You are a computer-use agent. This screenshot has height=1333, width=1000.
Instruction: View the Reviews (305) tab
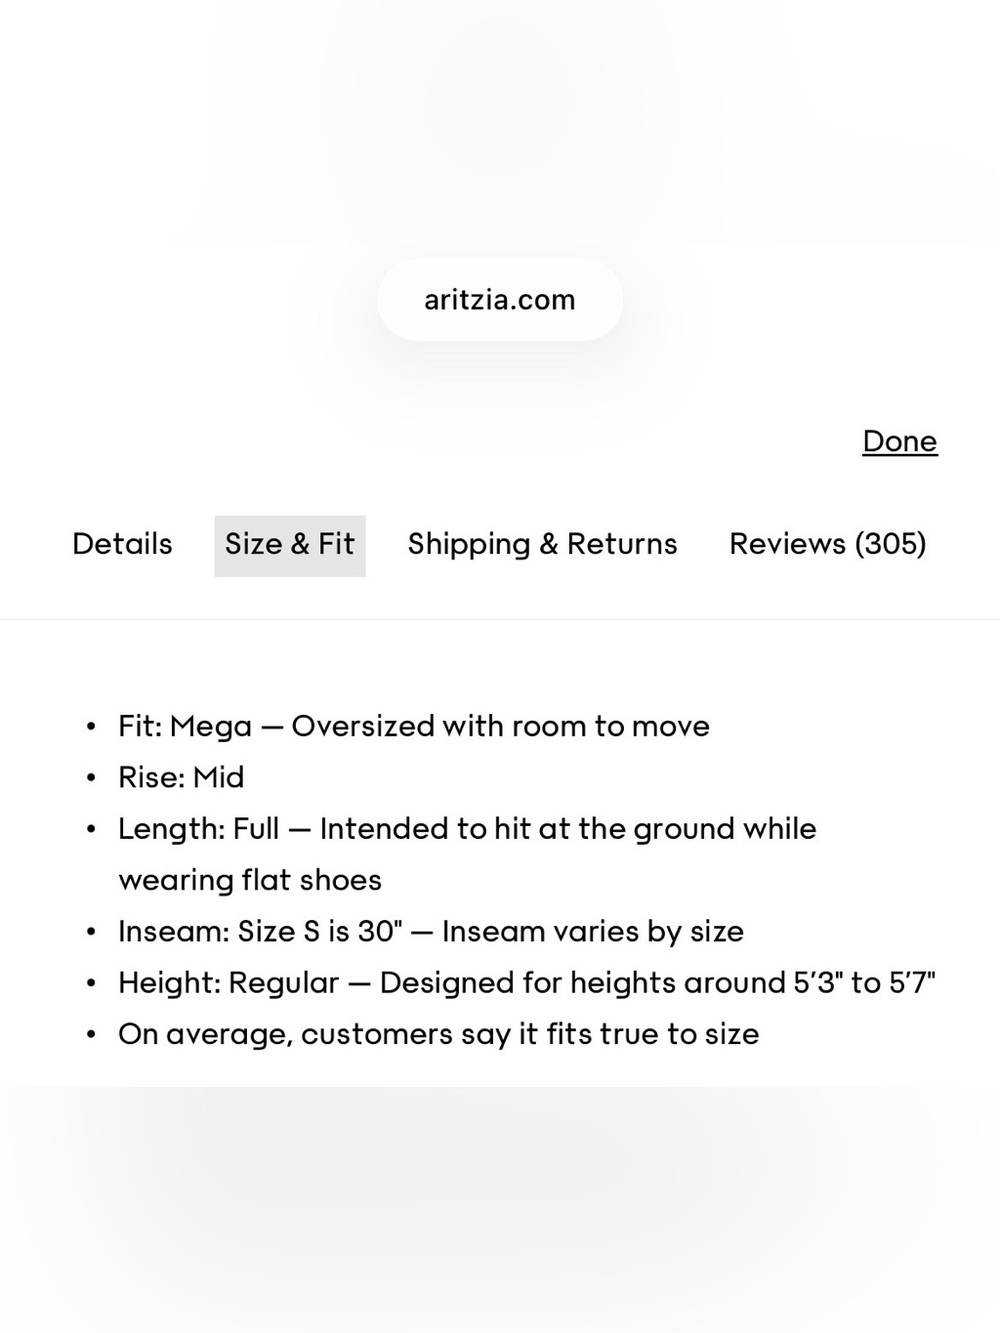tap(828, 544)
